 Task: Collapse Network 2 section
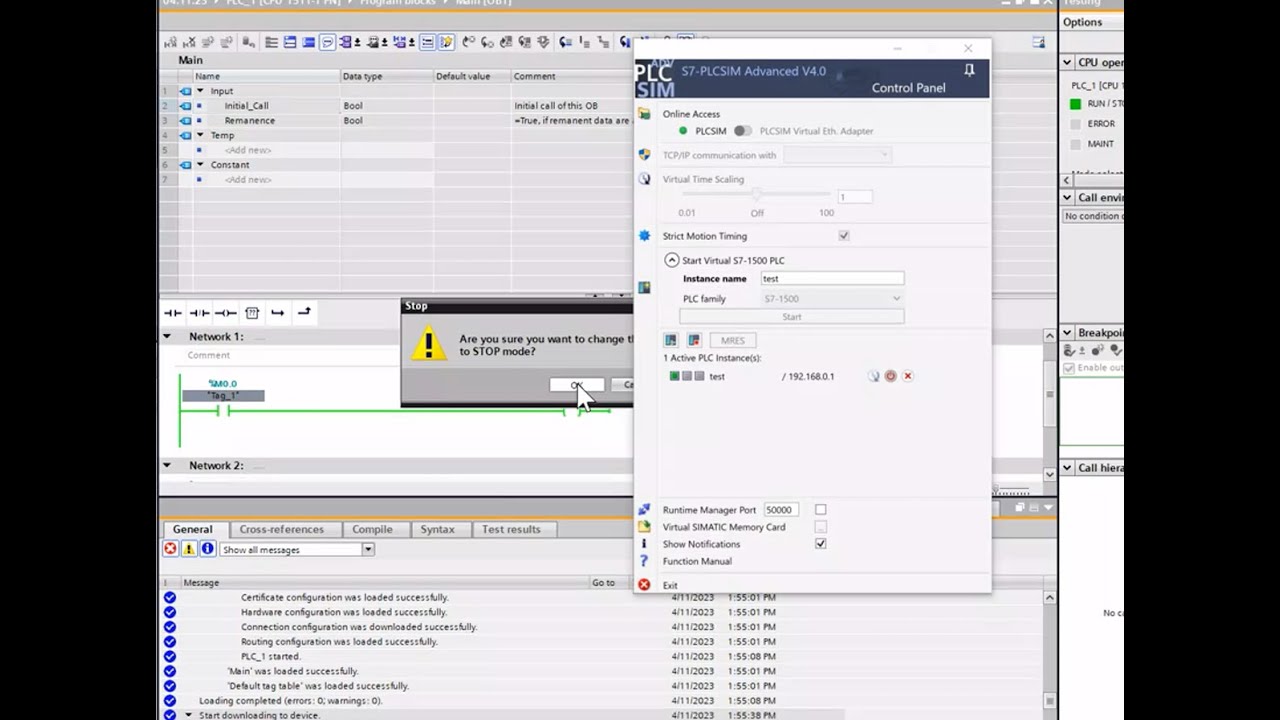[167, 465]
